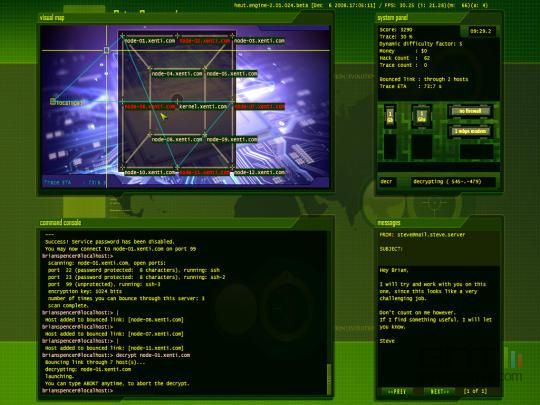
Task: Click the 'scan complete.' console line
Action: [68, 305]
